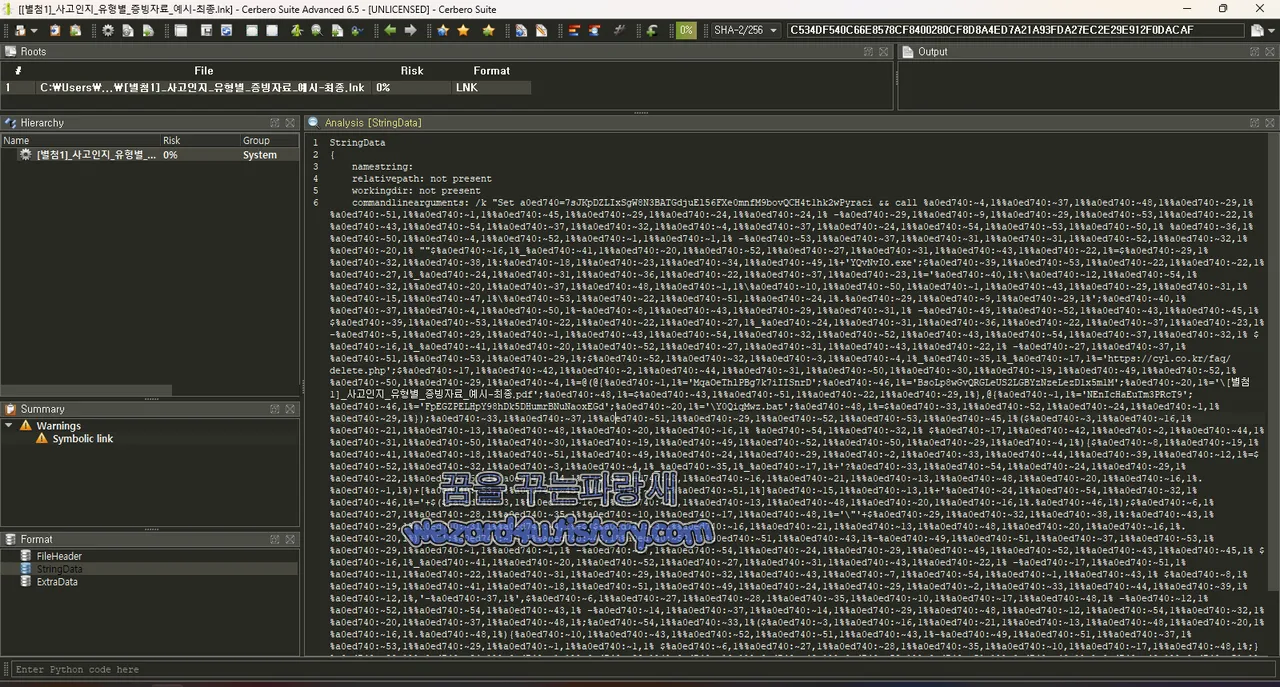Click the 0% risk button
The image size is (1280, 687).
point(686,31)
